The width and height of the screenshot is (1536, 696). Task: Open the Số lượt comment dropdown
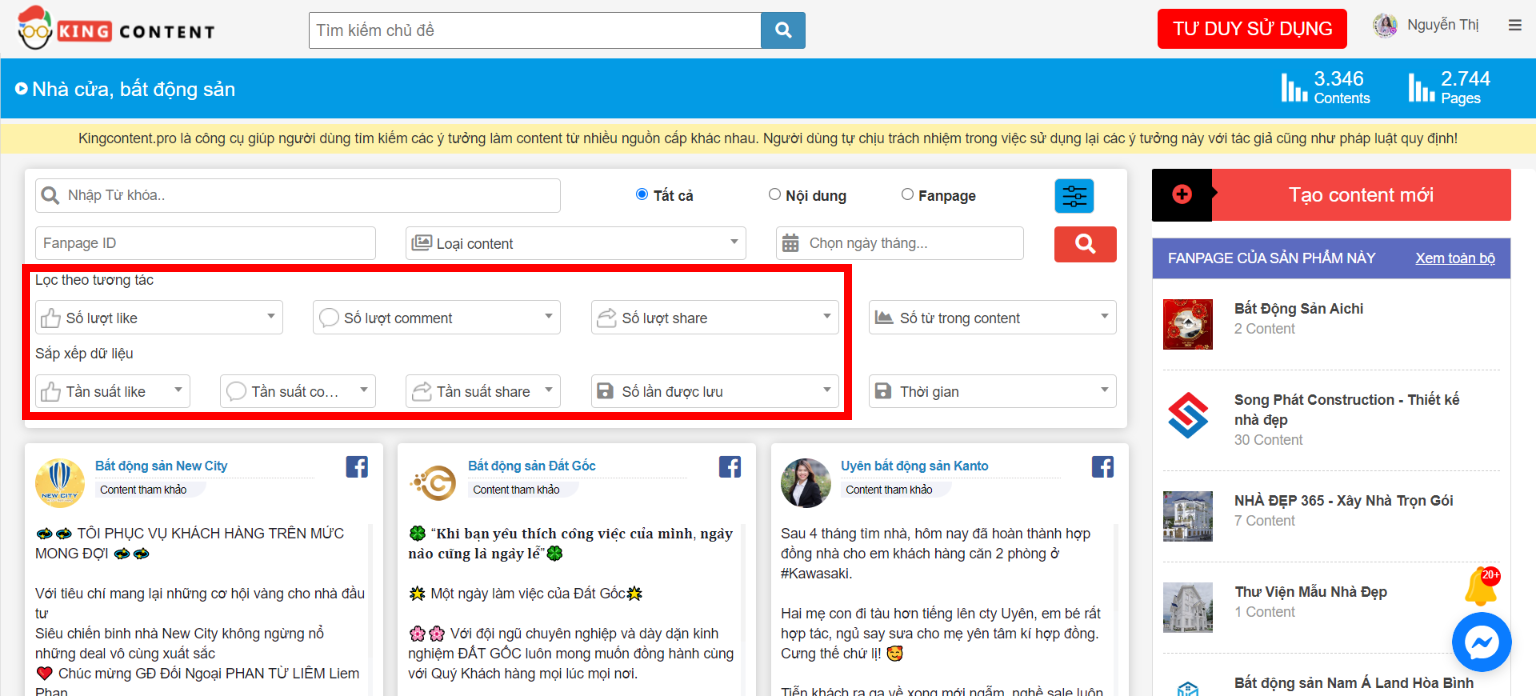[437, 317]
